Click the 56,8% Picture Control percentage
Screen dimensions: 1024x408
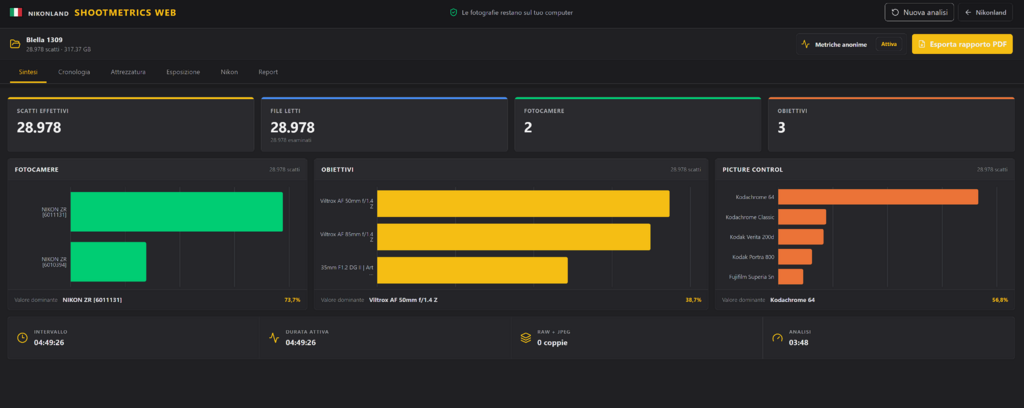(x=1000, y=300)
